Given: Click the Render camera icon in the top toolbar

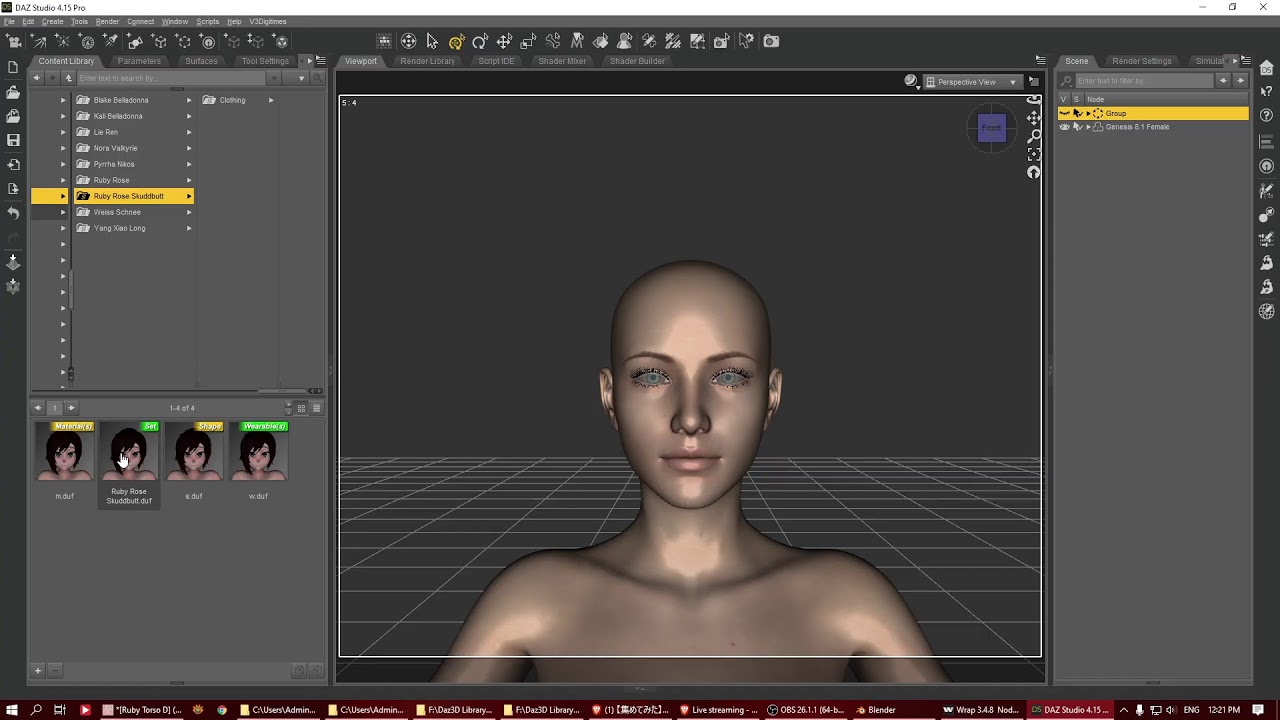Looking at the screenshot, I should (771, 41).
